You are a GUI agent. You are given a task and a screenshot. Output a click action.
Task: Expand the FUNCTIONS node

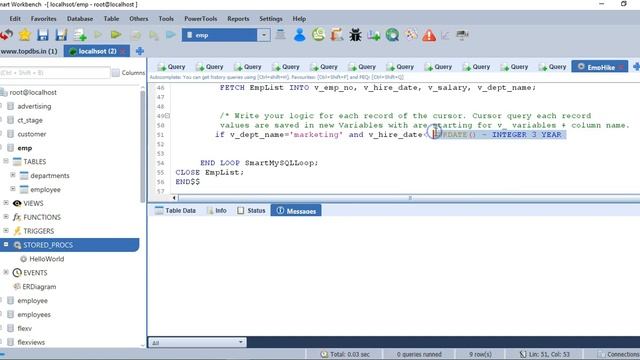coord(6,217)
